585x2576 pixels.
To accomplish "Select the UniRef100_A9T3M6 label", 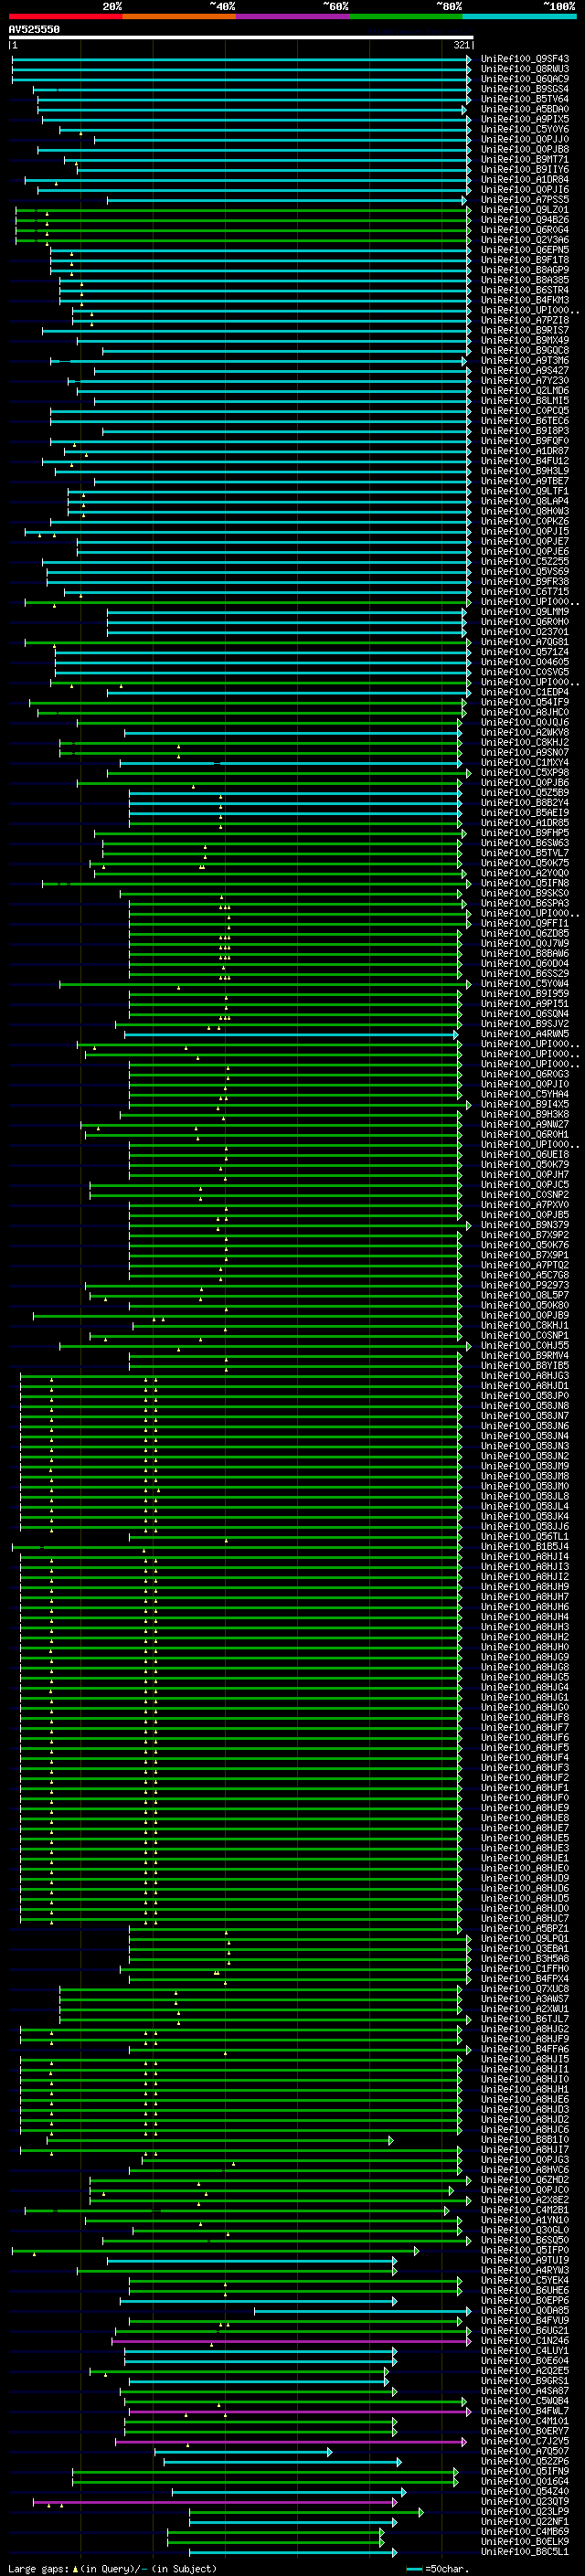I will [x=525, y=360].
